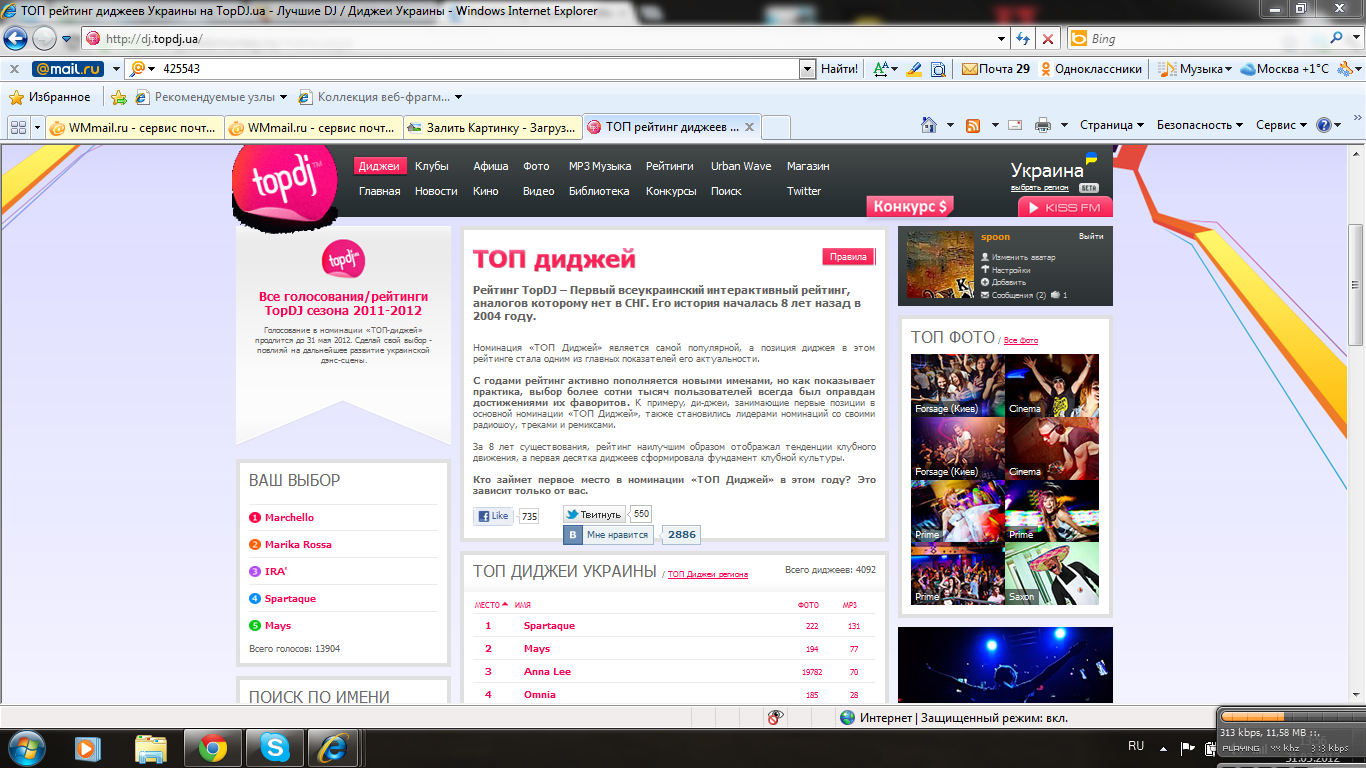Stop page loading with the red X icon
Screen dimensions: 1366x768
tap(1047, 39)
